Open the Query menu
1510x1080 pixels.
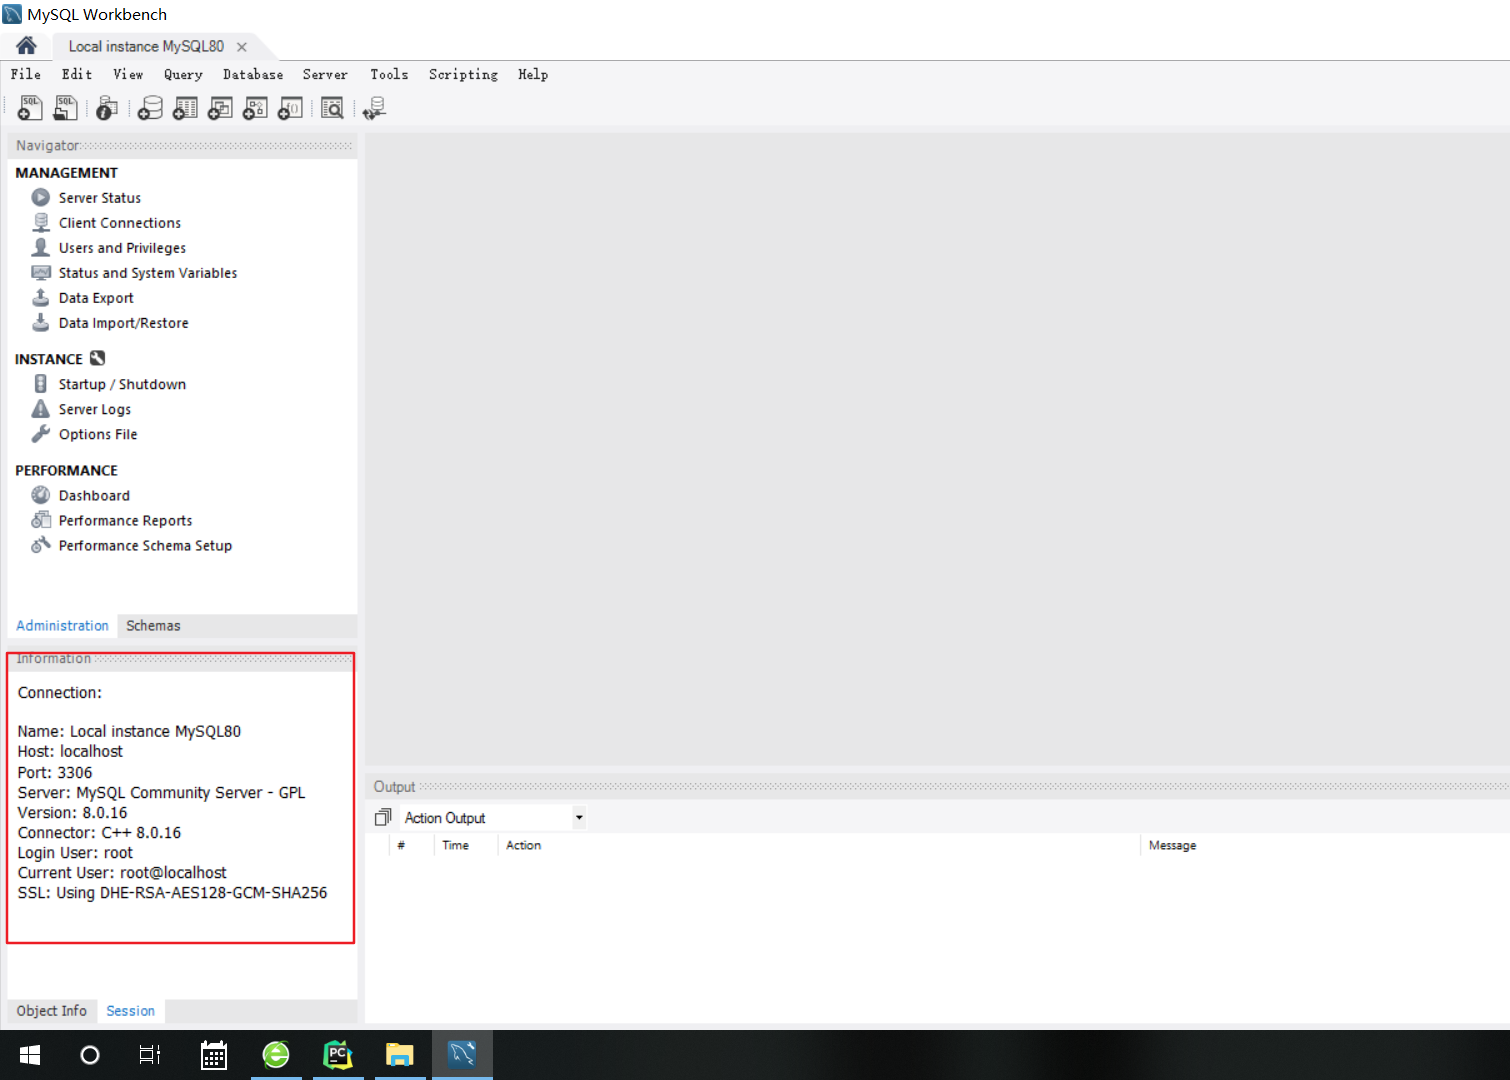tap(183, 74)
